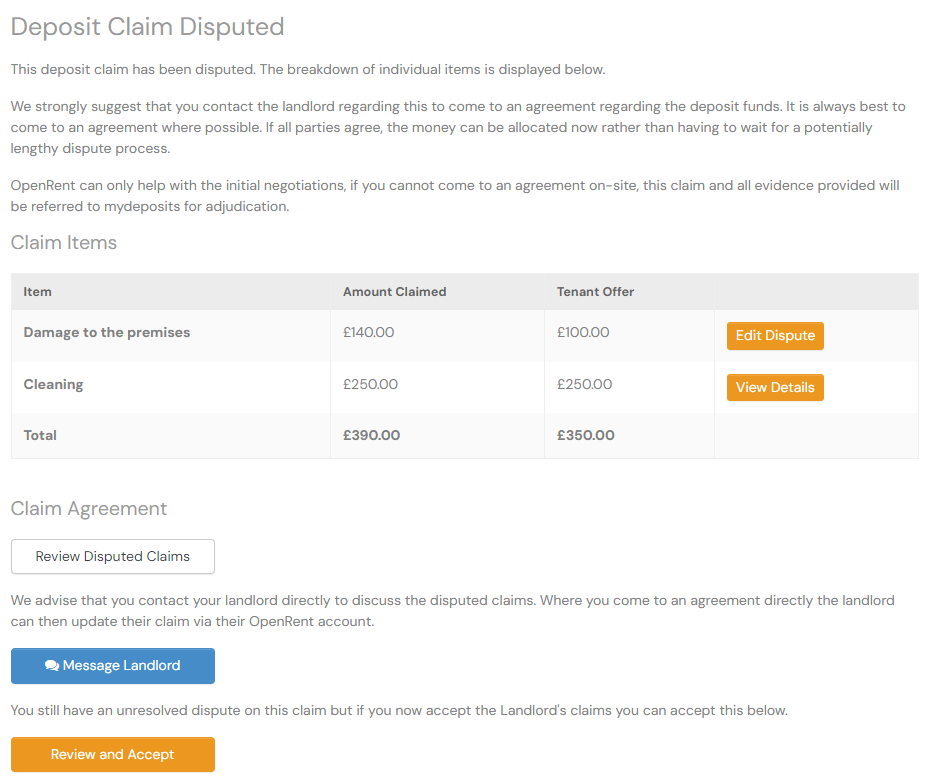Click the Amount Claimed column header
932x784 pixels.
(x=394, y=292)
